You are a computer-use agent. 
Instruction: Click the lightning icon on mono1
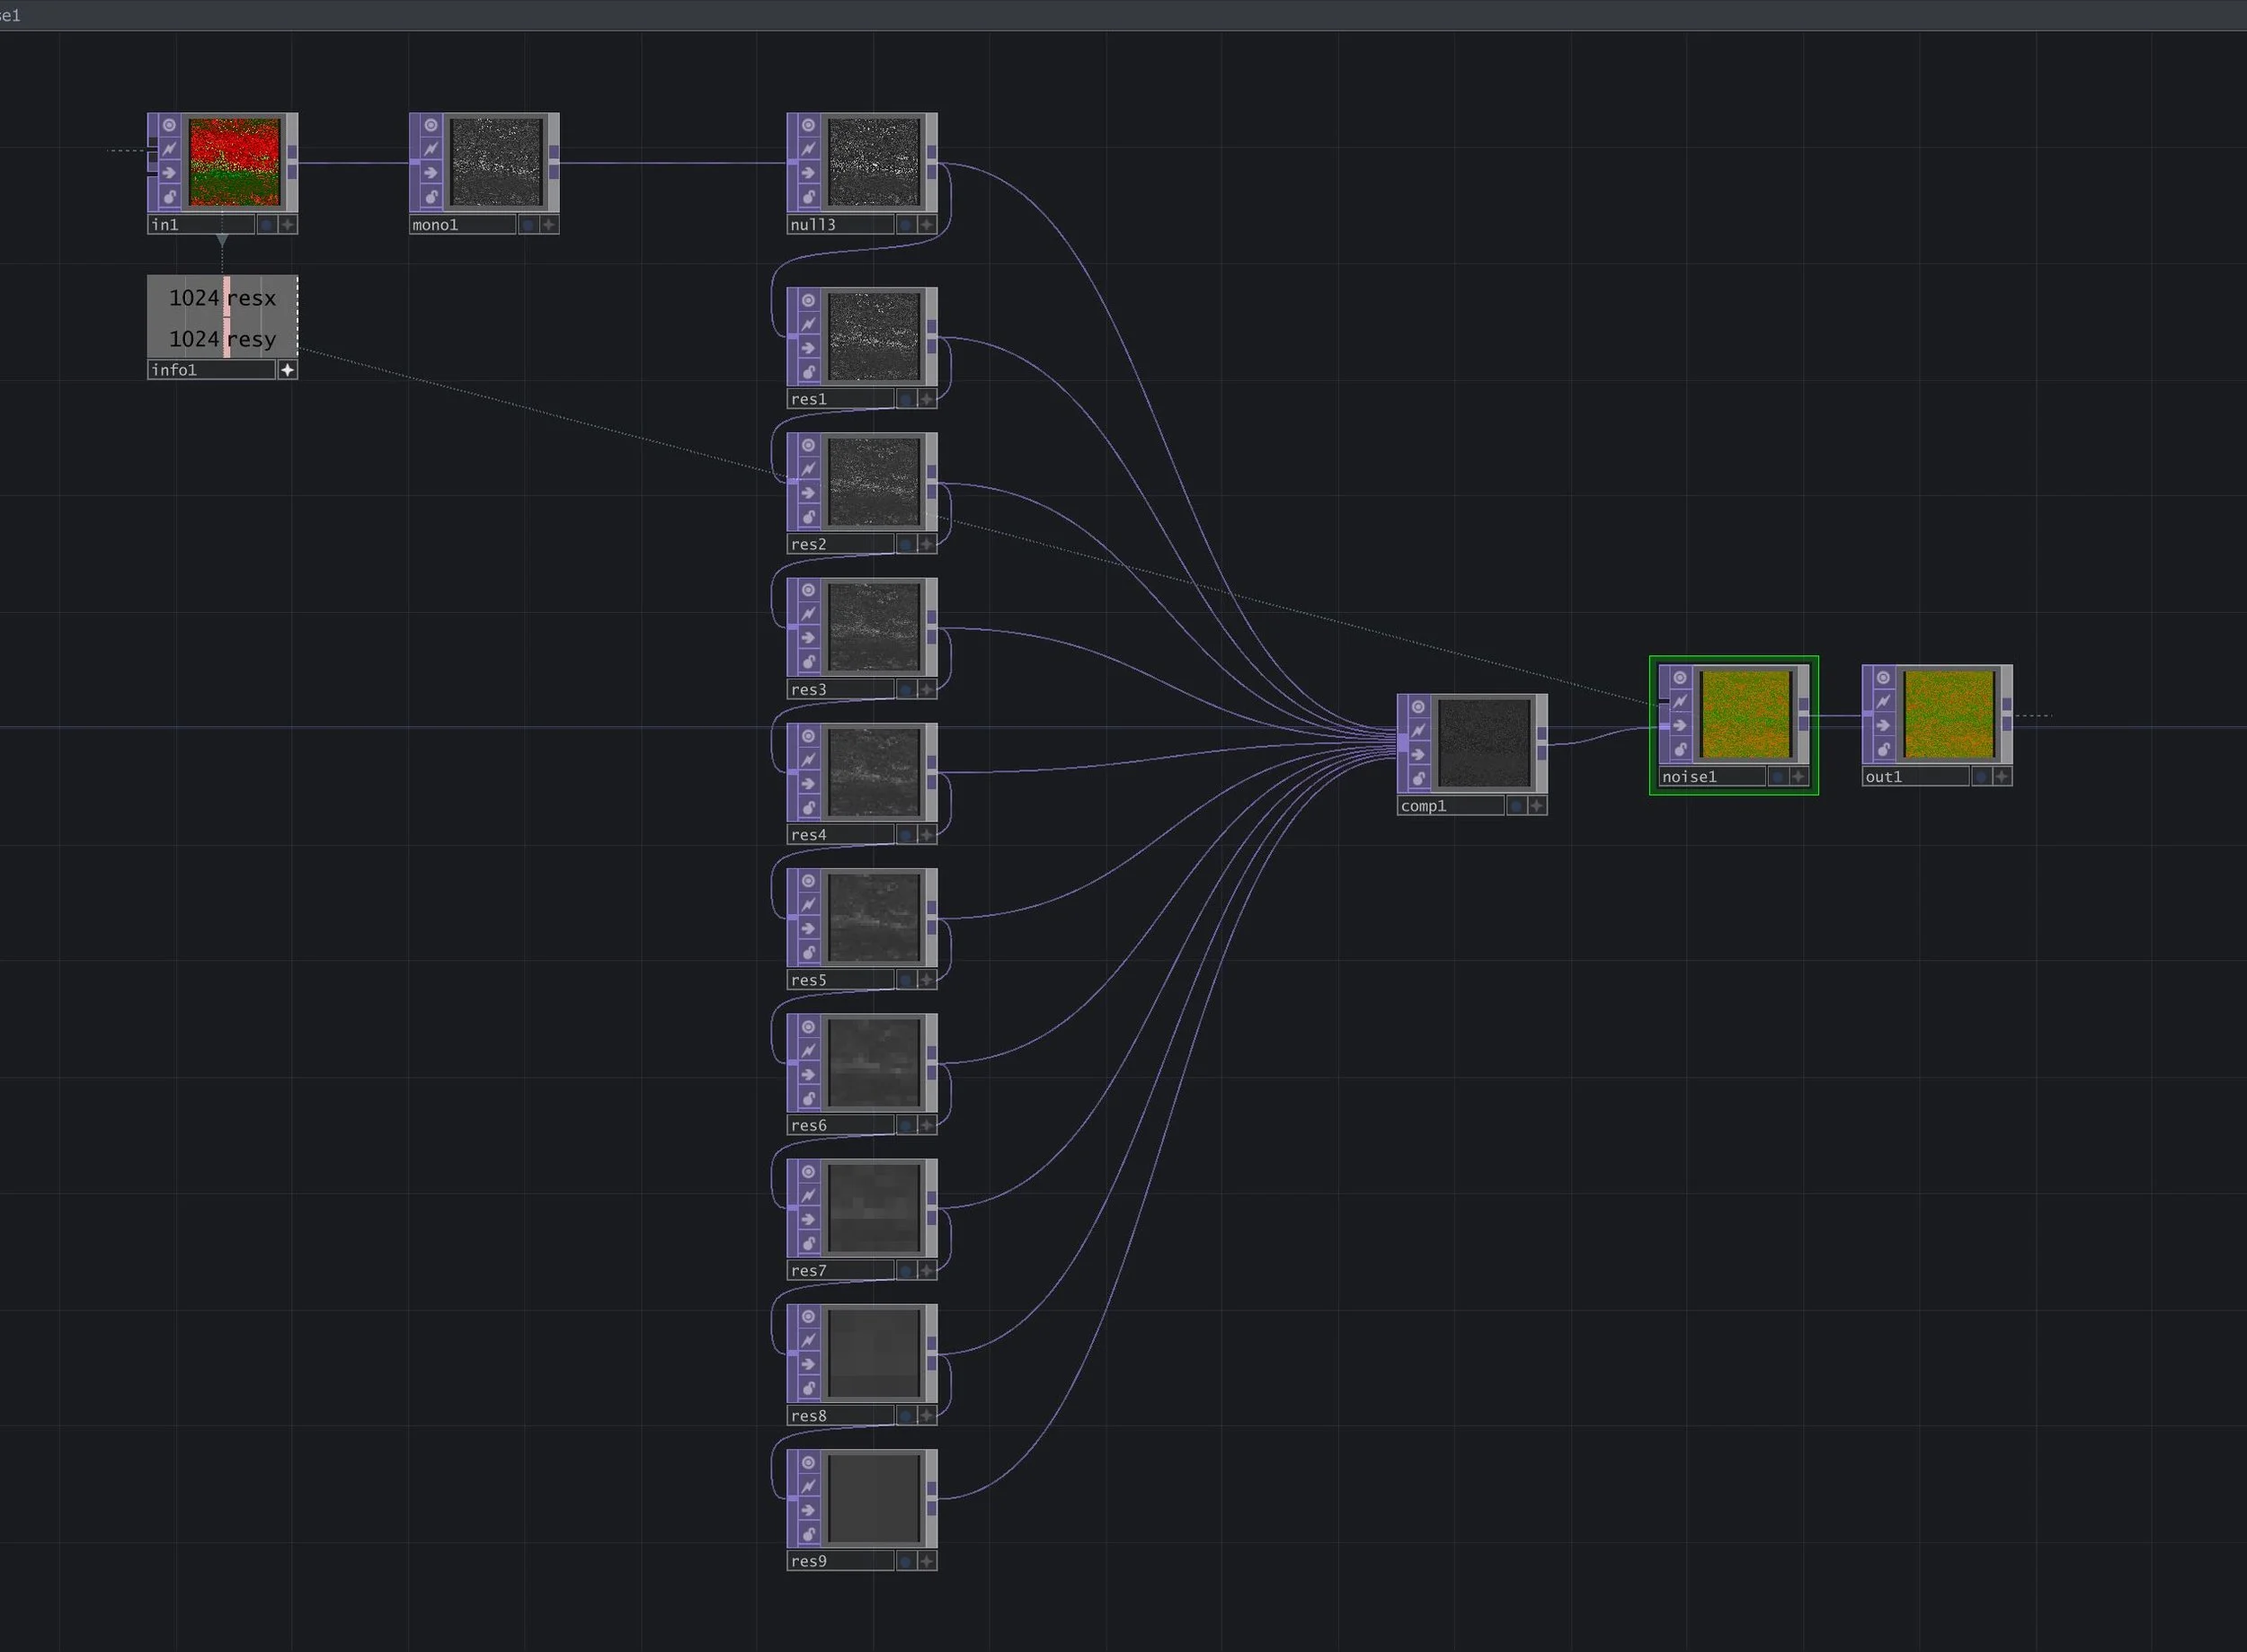pos(431,149)
